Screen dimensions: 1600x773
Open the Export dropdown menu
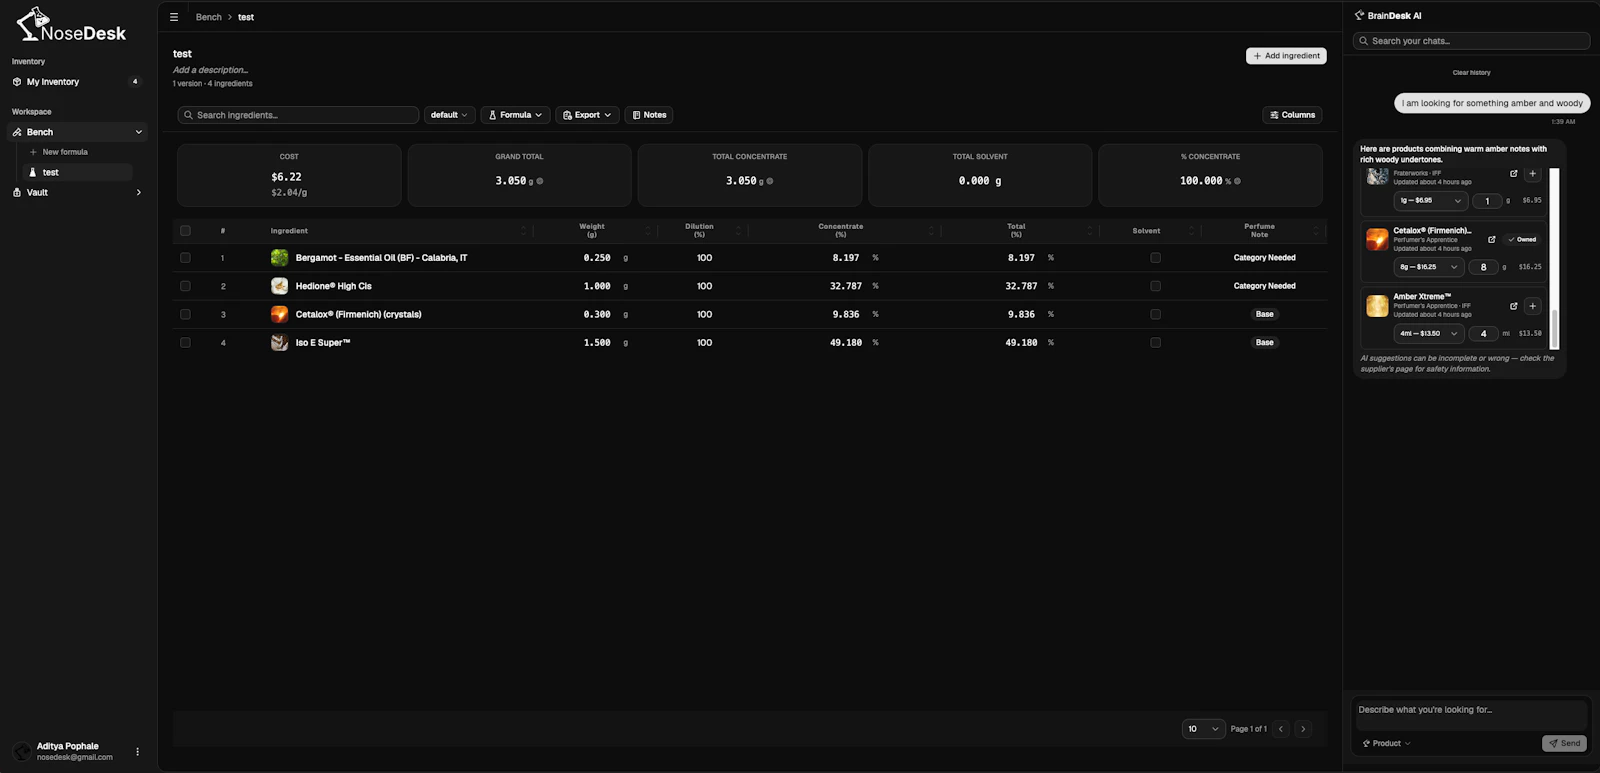tap(587, 115)
